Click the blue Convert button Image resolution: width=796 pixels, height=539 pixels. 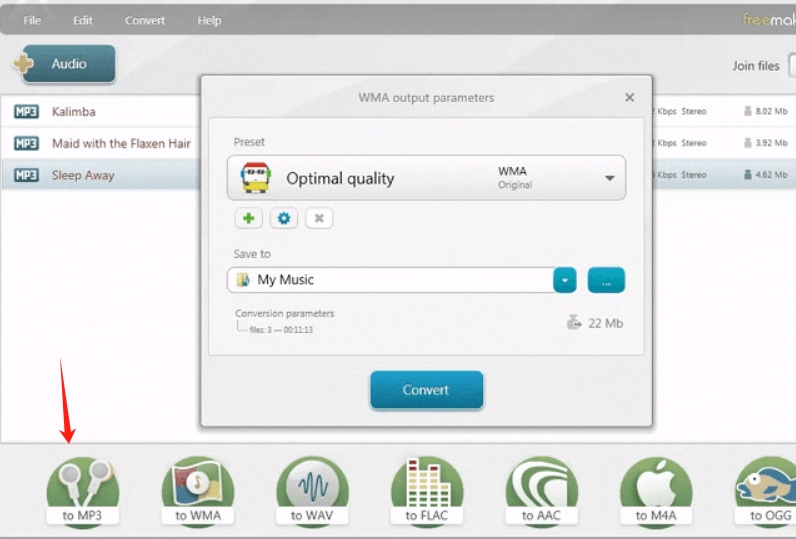426,390
